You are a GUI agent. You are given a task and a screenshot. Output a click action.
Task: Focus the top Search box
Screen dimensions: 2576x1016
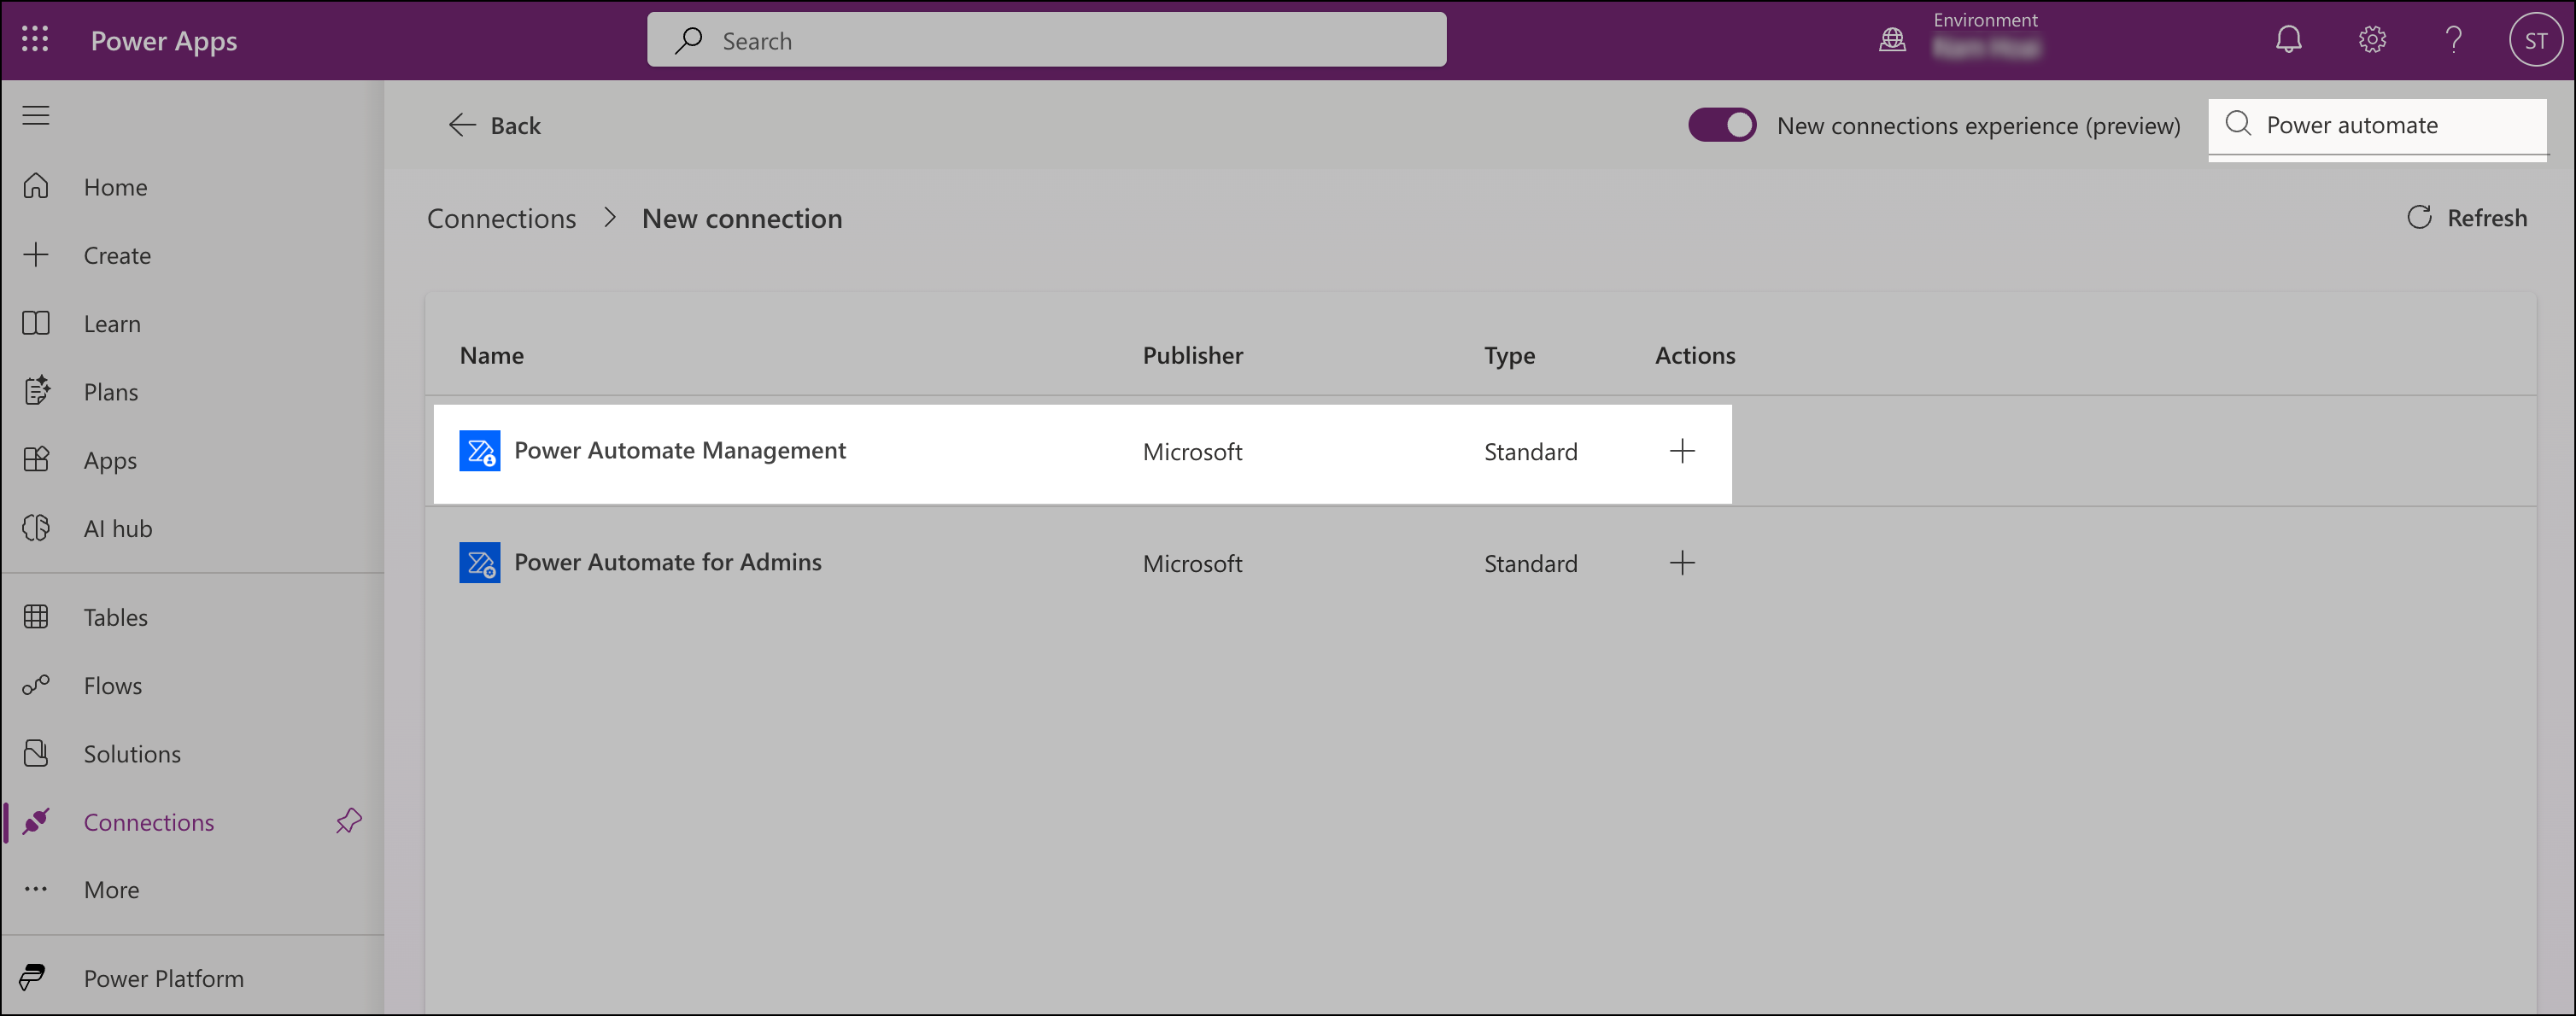click(1046, 40)
